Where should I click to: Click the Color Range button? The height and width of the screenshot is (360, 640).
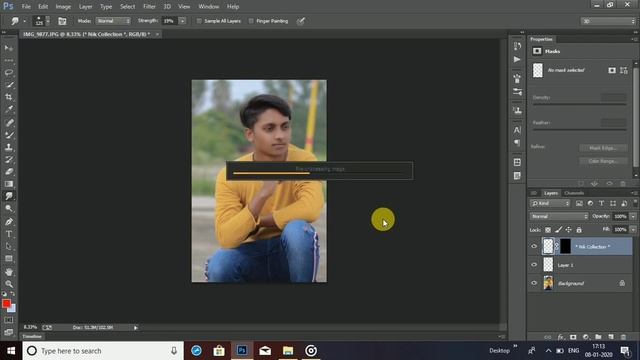tap(603, 161)
